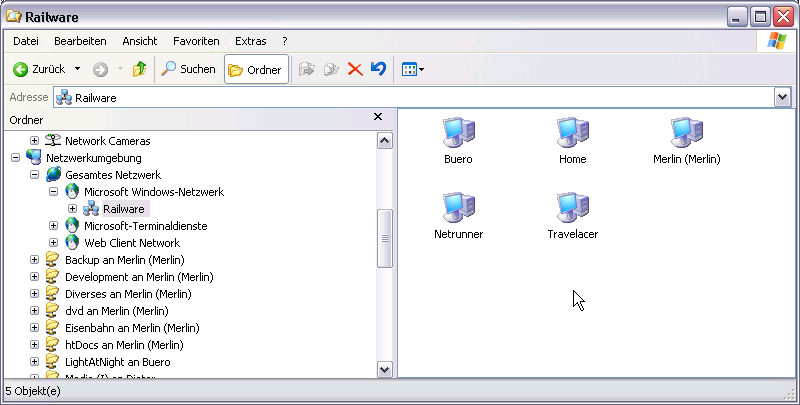Click the folder tree scrollbar thumb
This screenshot has height=405, width=800.
385,238
